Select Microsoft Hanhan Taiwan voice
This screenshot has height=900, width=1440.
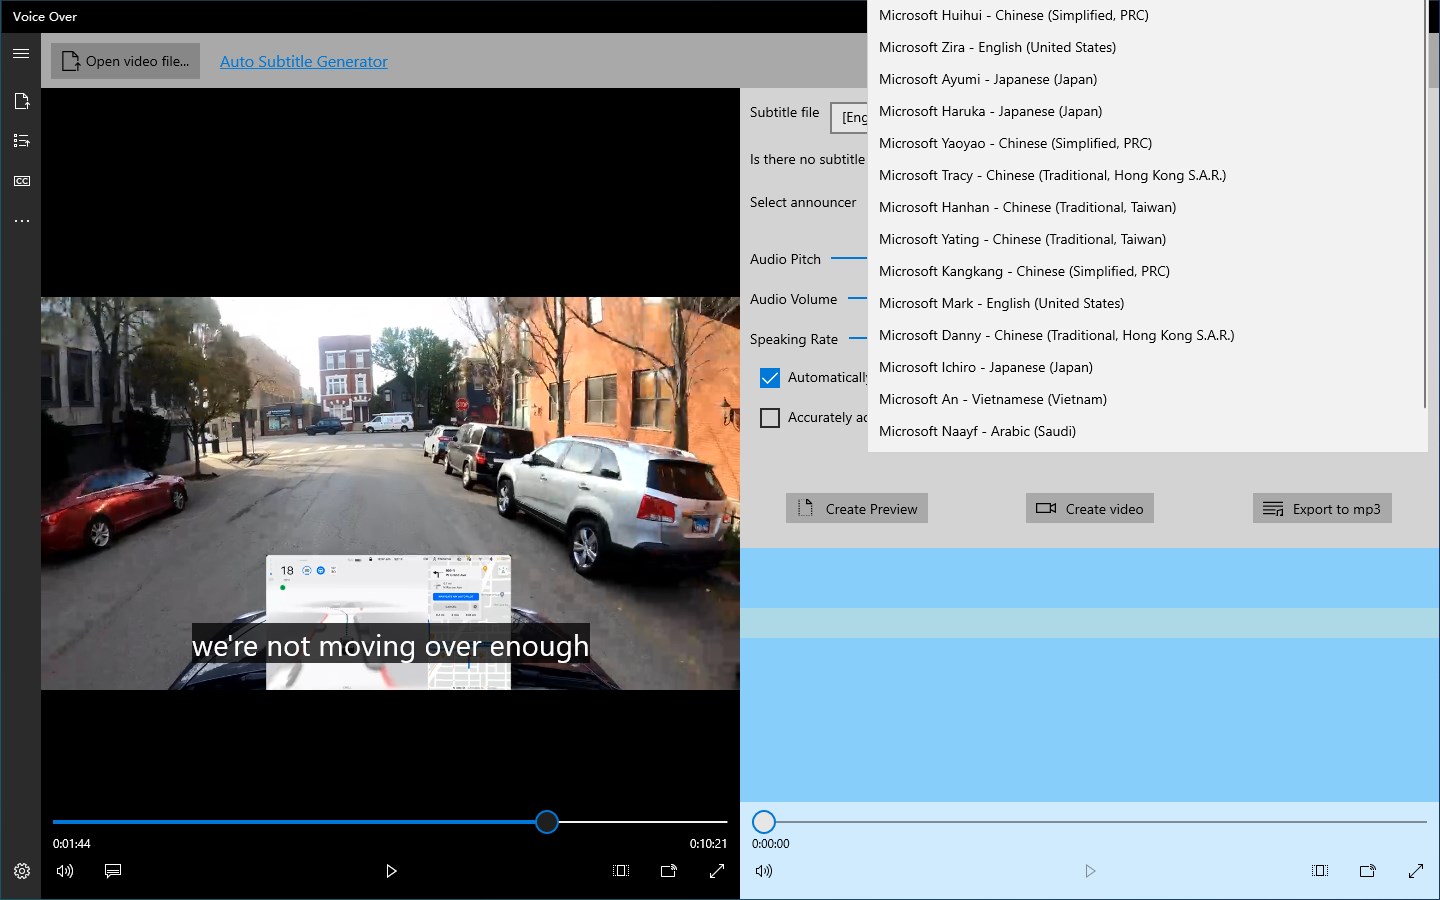click(x=1147, y=207)
